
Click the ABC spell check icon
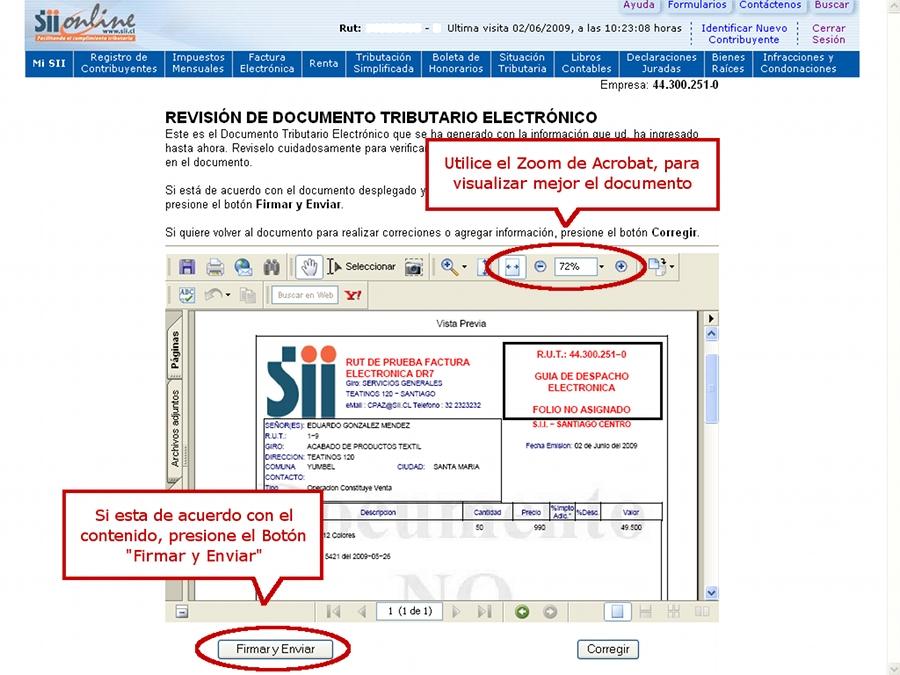pos(187,295)
